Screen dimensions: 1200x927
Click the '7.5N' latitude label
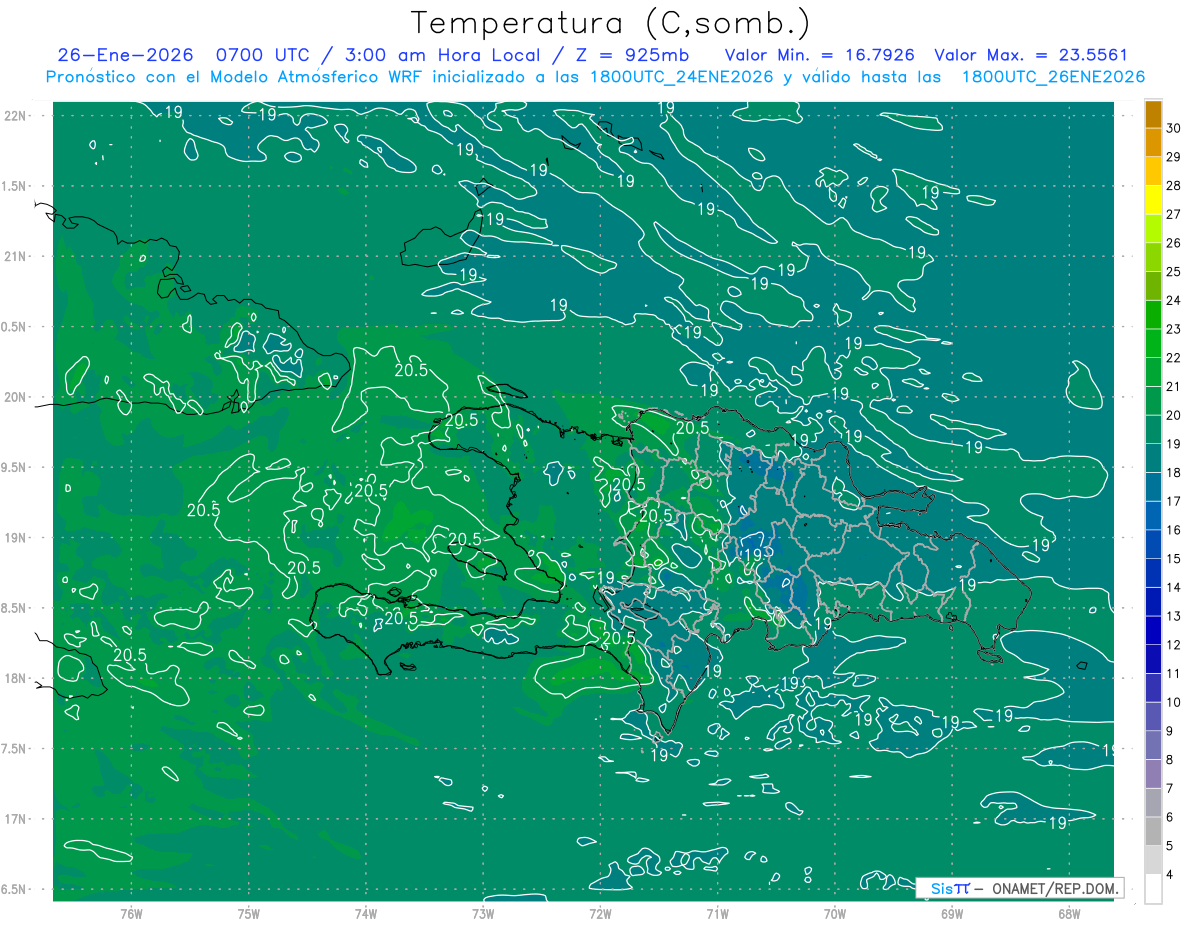(14, 749)
